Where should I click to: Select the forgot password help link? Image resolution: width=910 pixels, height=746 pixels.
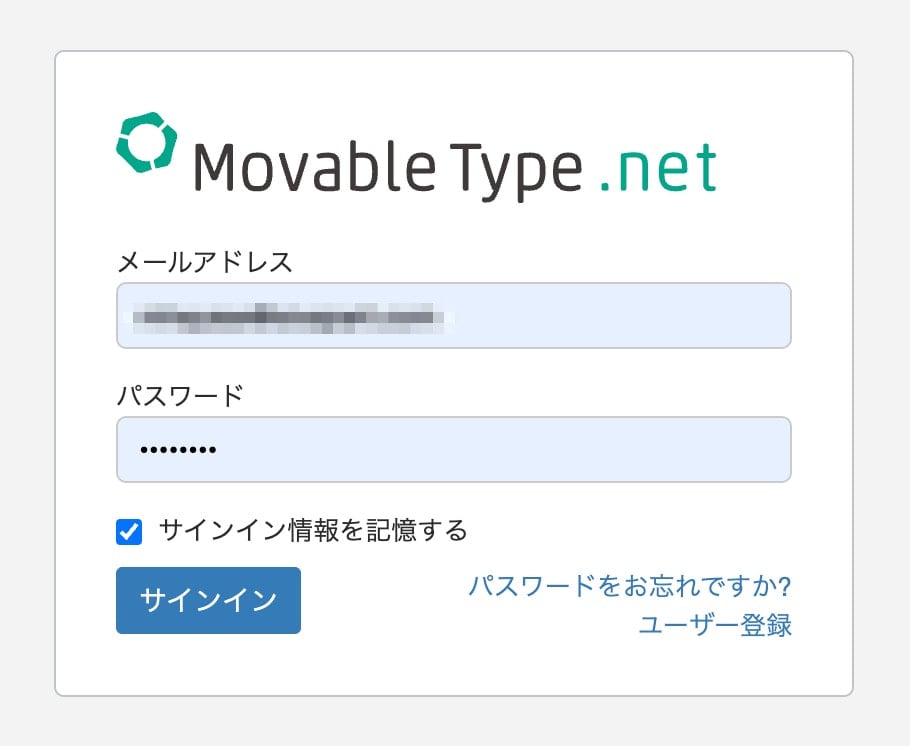[630, 585]
